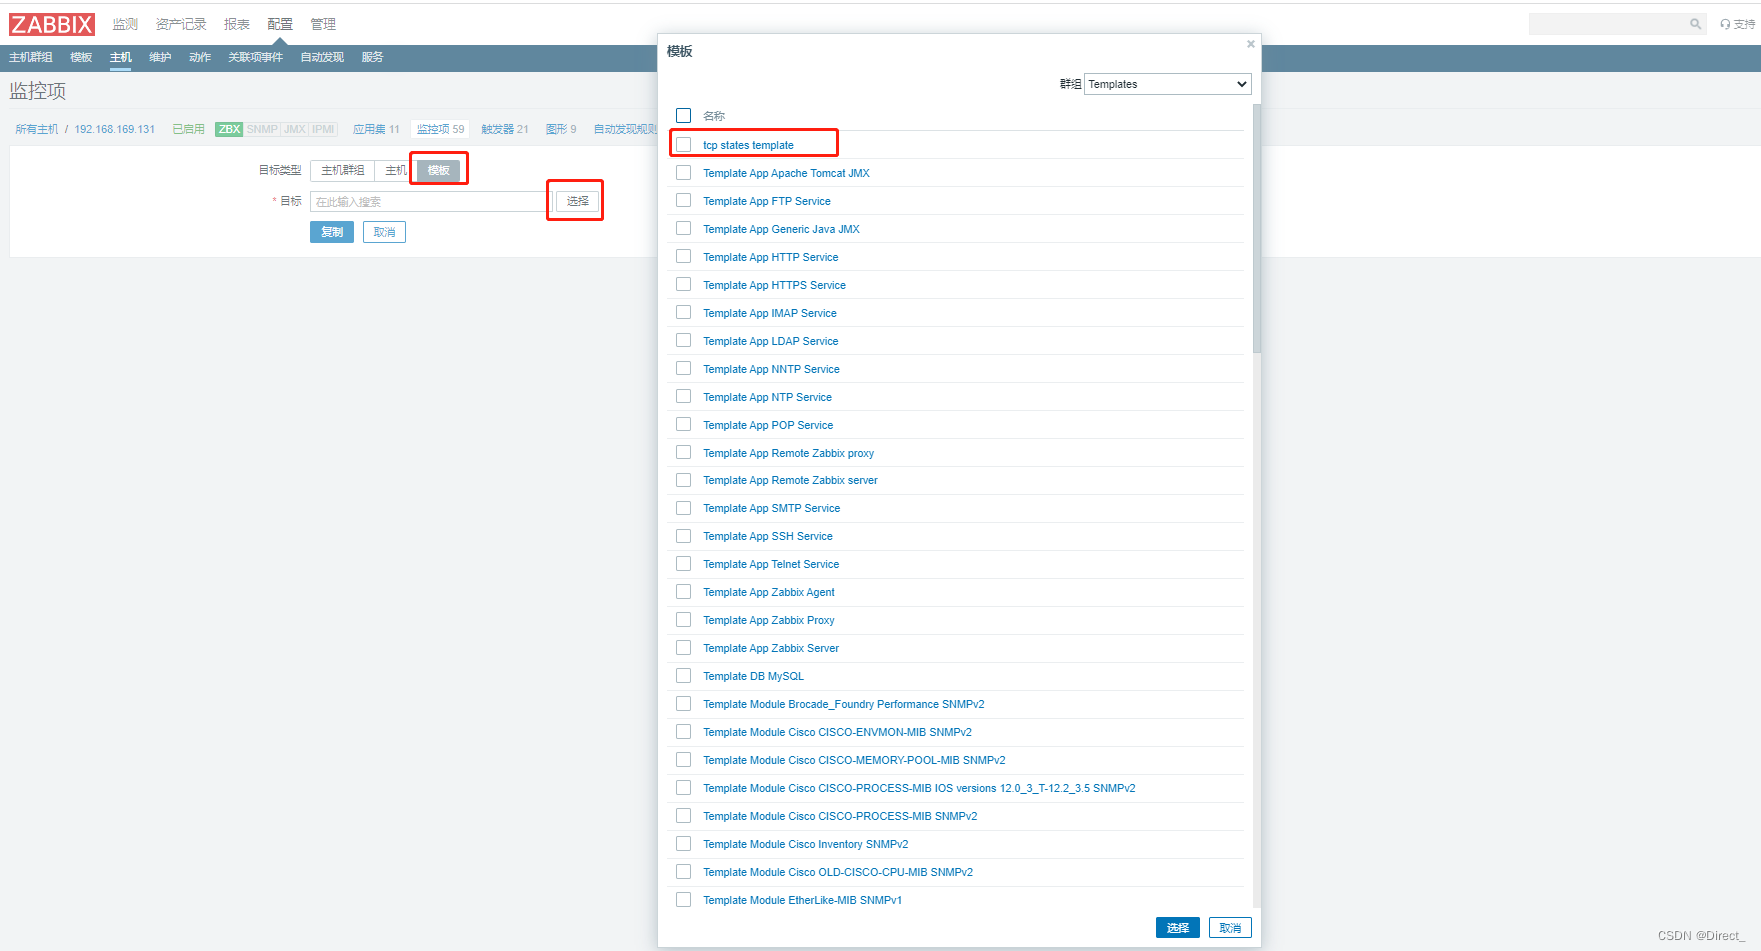Open the 报表 top menu
This screenshot has width=1761, height=951.
pyautogui.click(x=237, y=24)
